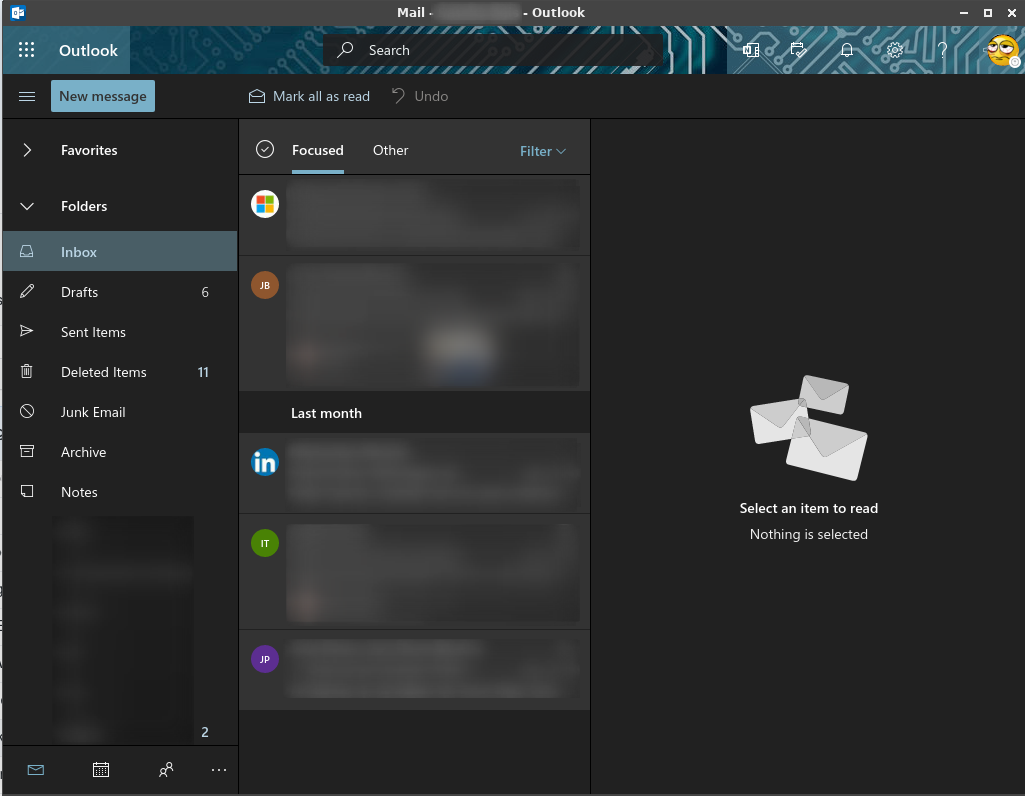Image resolution: width=1025 pixels, height=796 pixels.
Task: Open the email from IT
Action: tap(414, 571)
